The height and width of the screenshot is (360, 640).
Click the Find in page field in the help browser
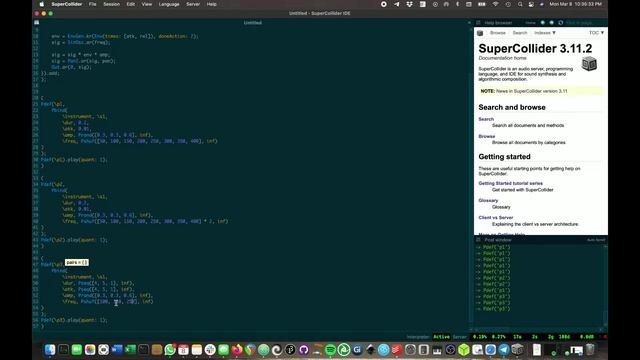pos(584,23)
